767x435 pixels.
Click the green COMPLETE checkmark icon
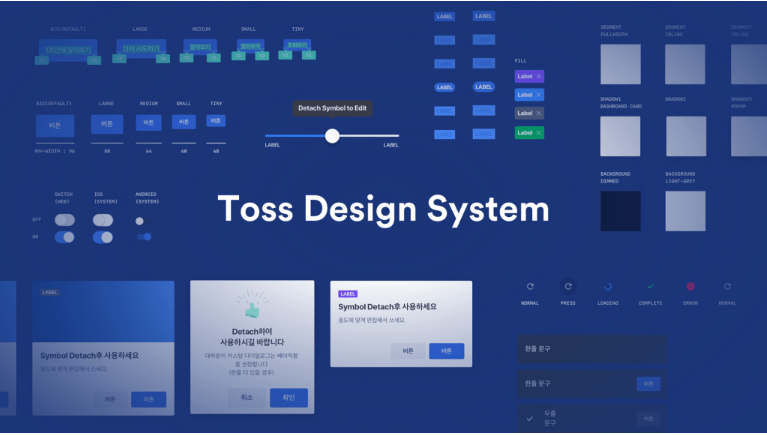650,287
